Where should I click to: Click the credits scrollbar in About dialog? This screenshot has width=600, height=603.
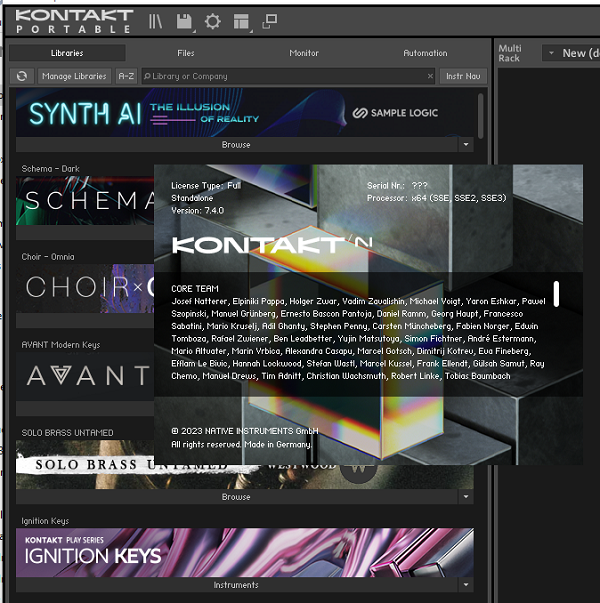click(556, 294)
